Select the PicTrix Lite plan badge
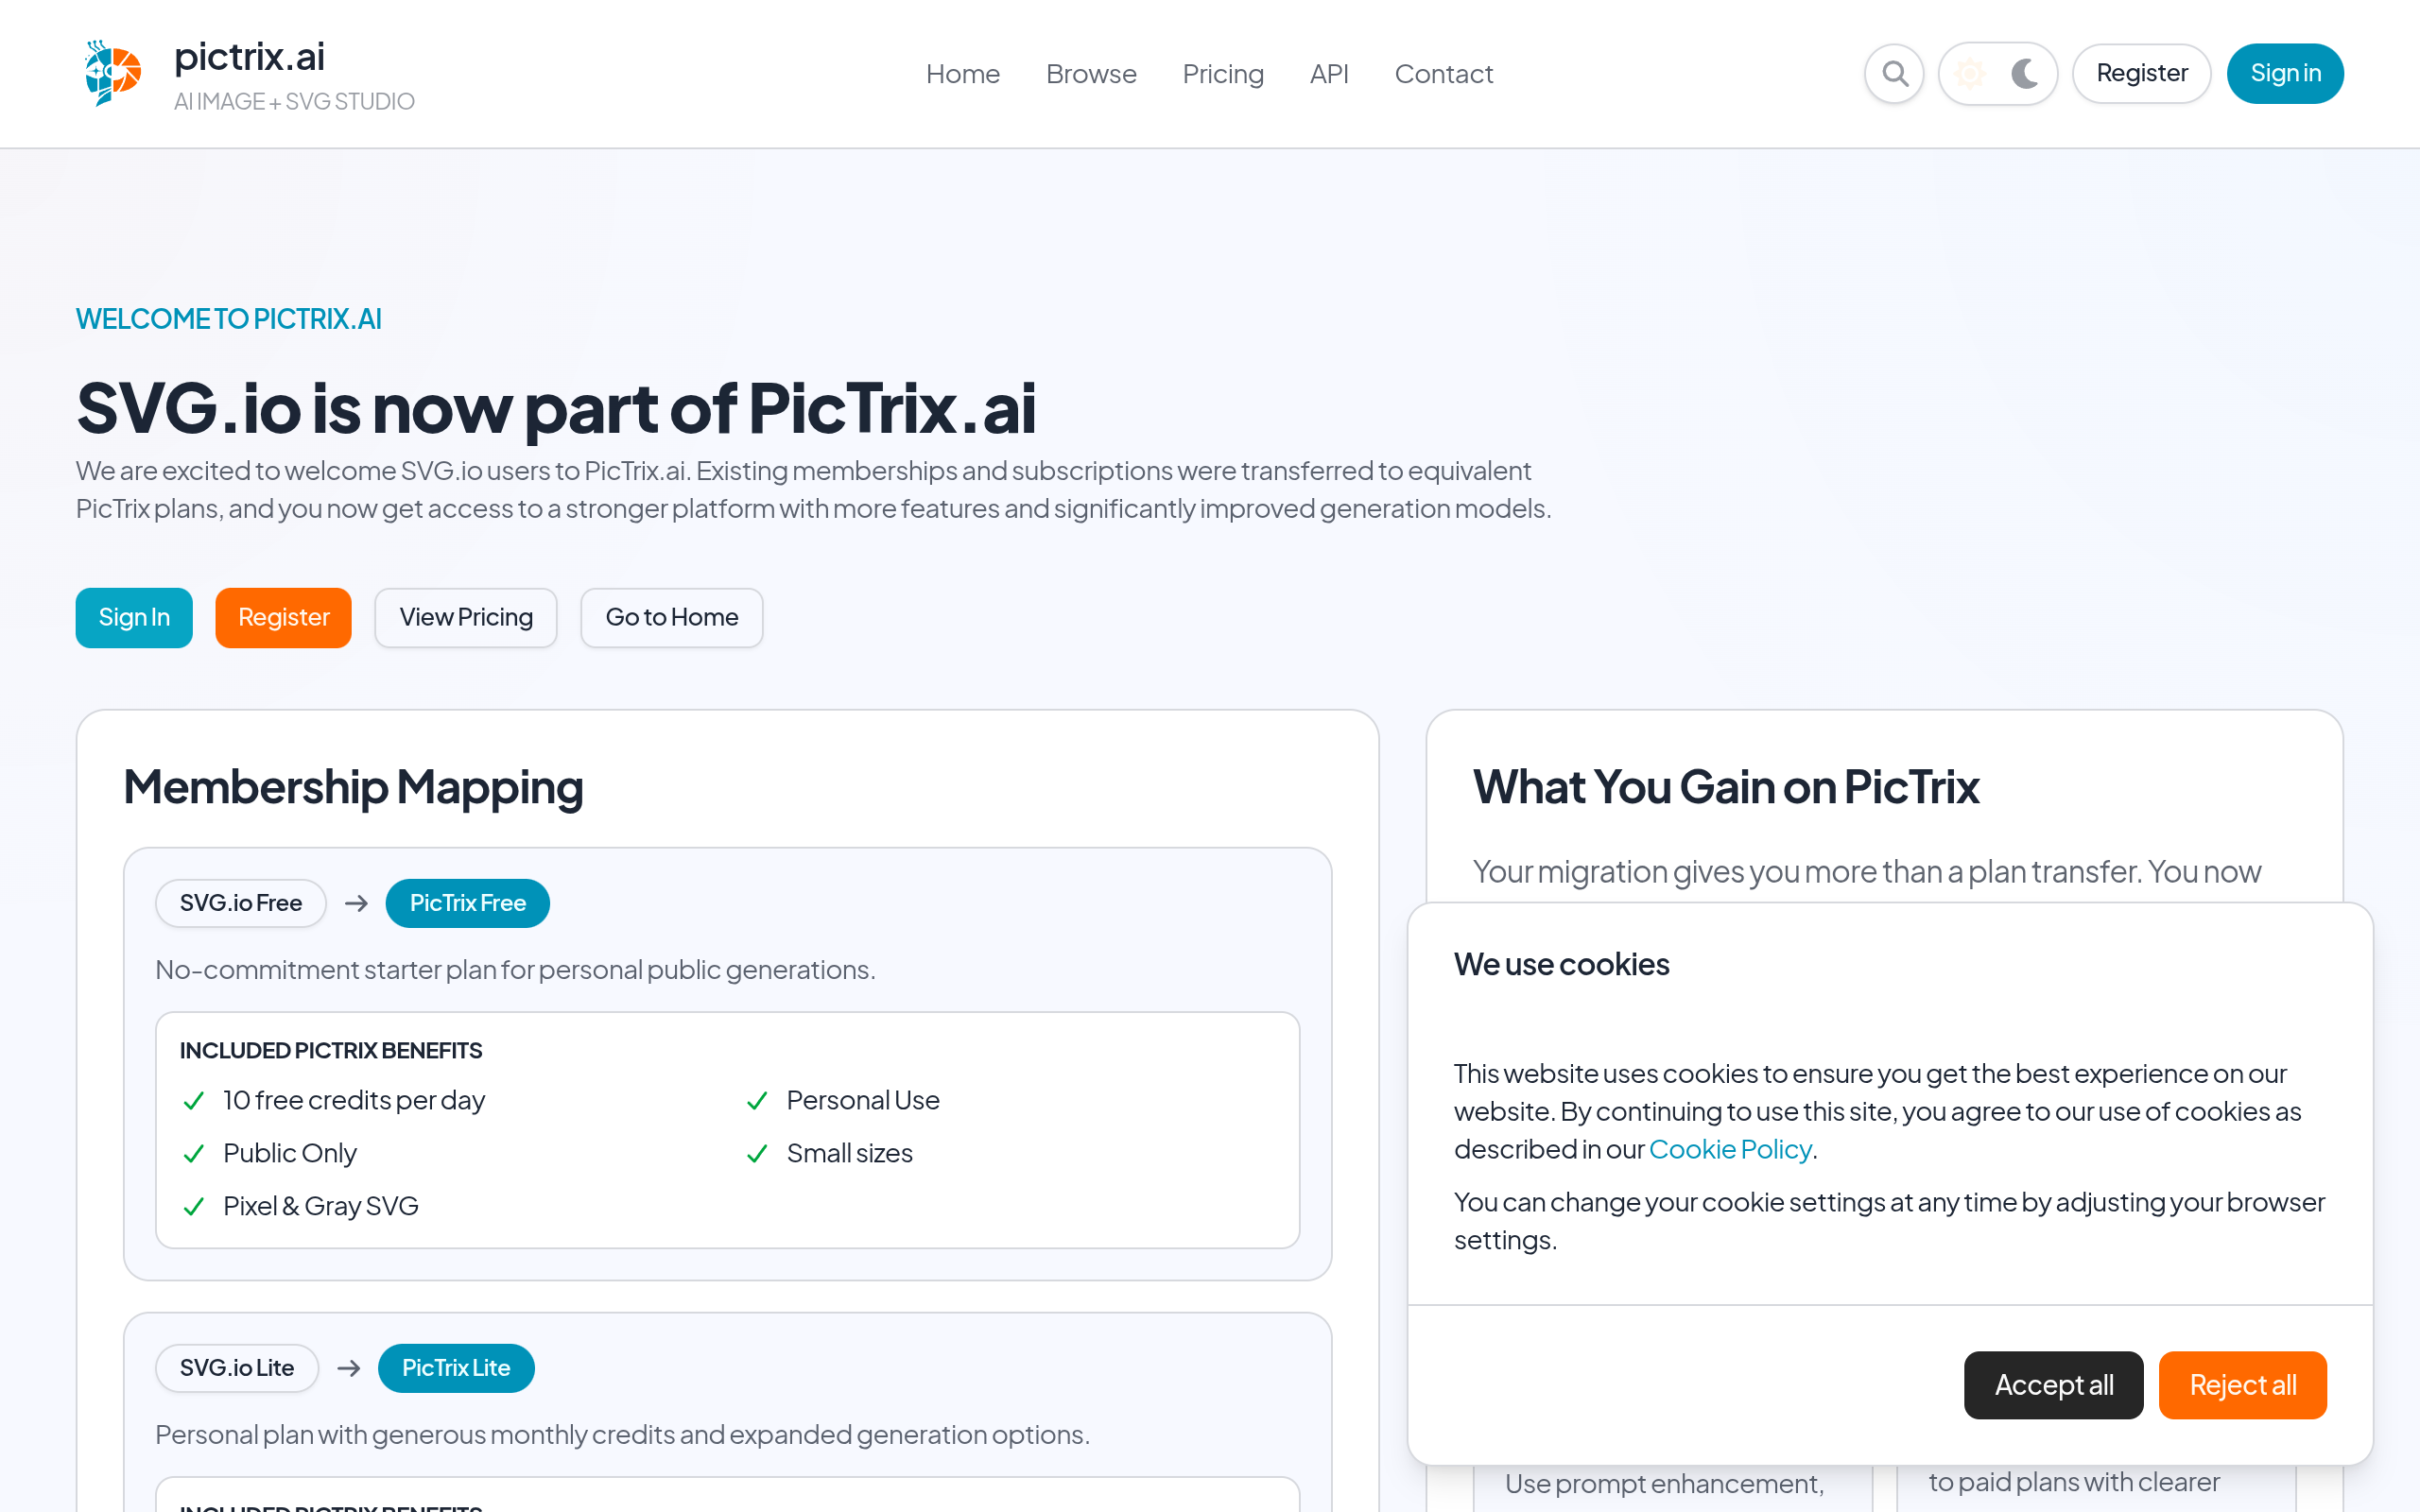Screen dimensions: 2420x1512 pos(456,1367)
